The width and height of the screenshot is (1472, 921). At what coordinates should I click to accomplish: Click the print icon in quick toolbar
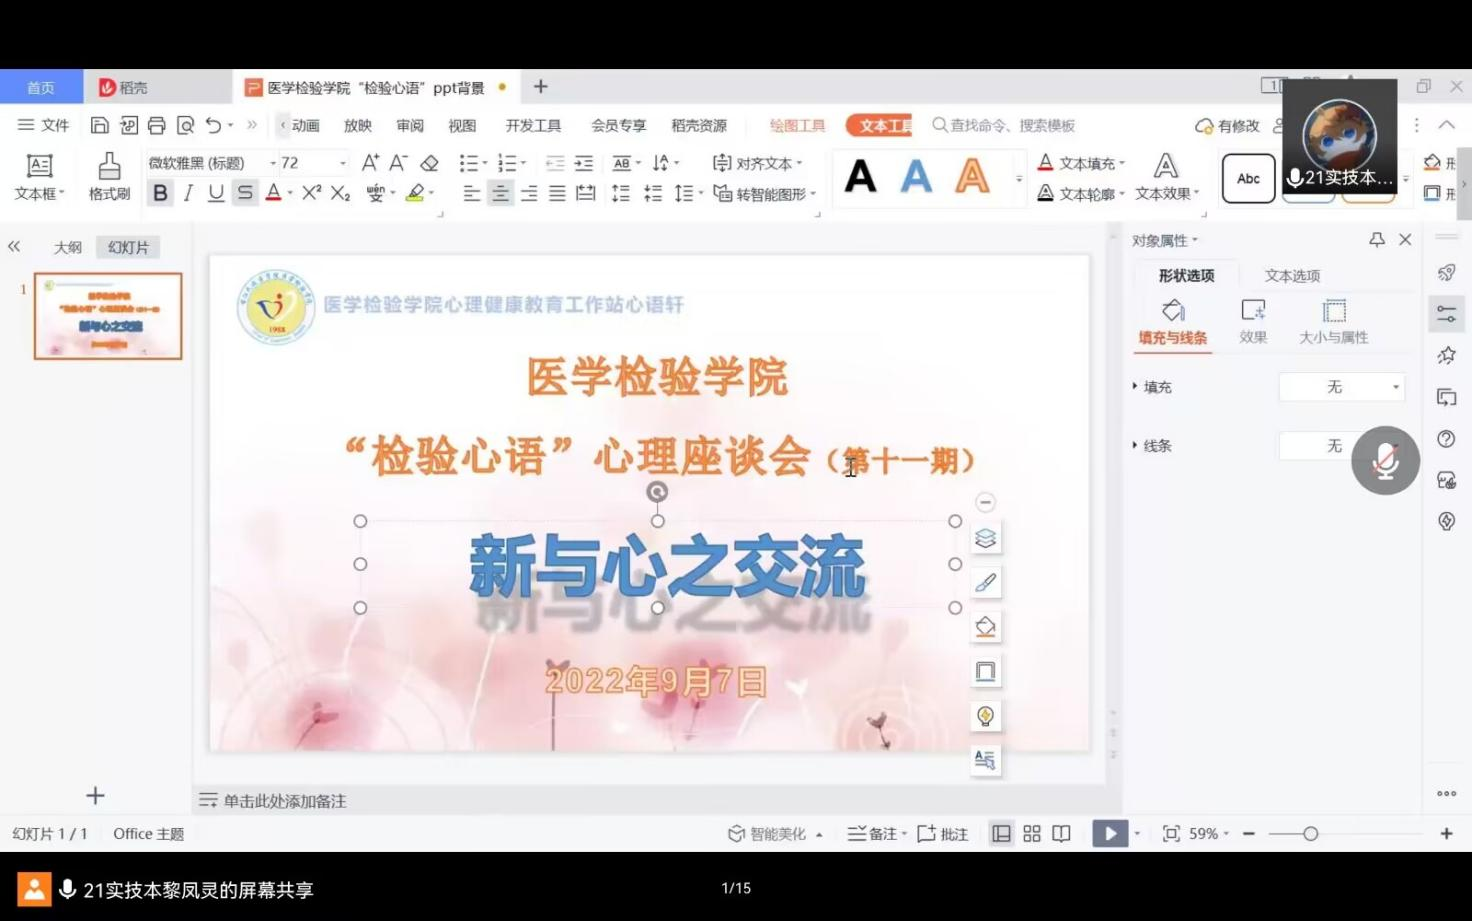click(157, 125)
